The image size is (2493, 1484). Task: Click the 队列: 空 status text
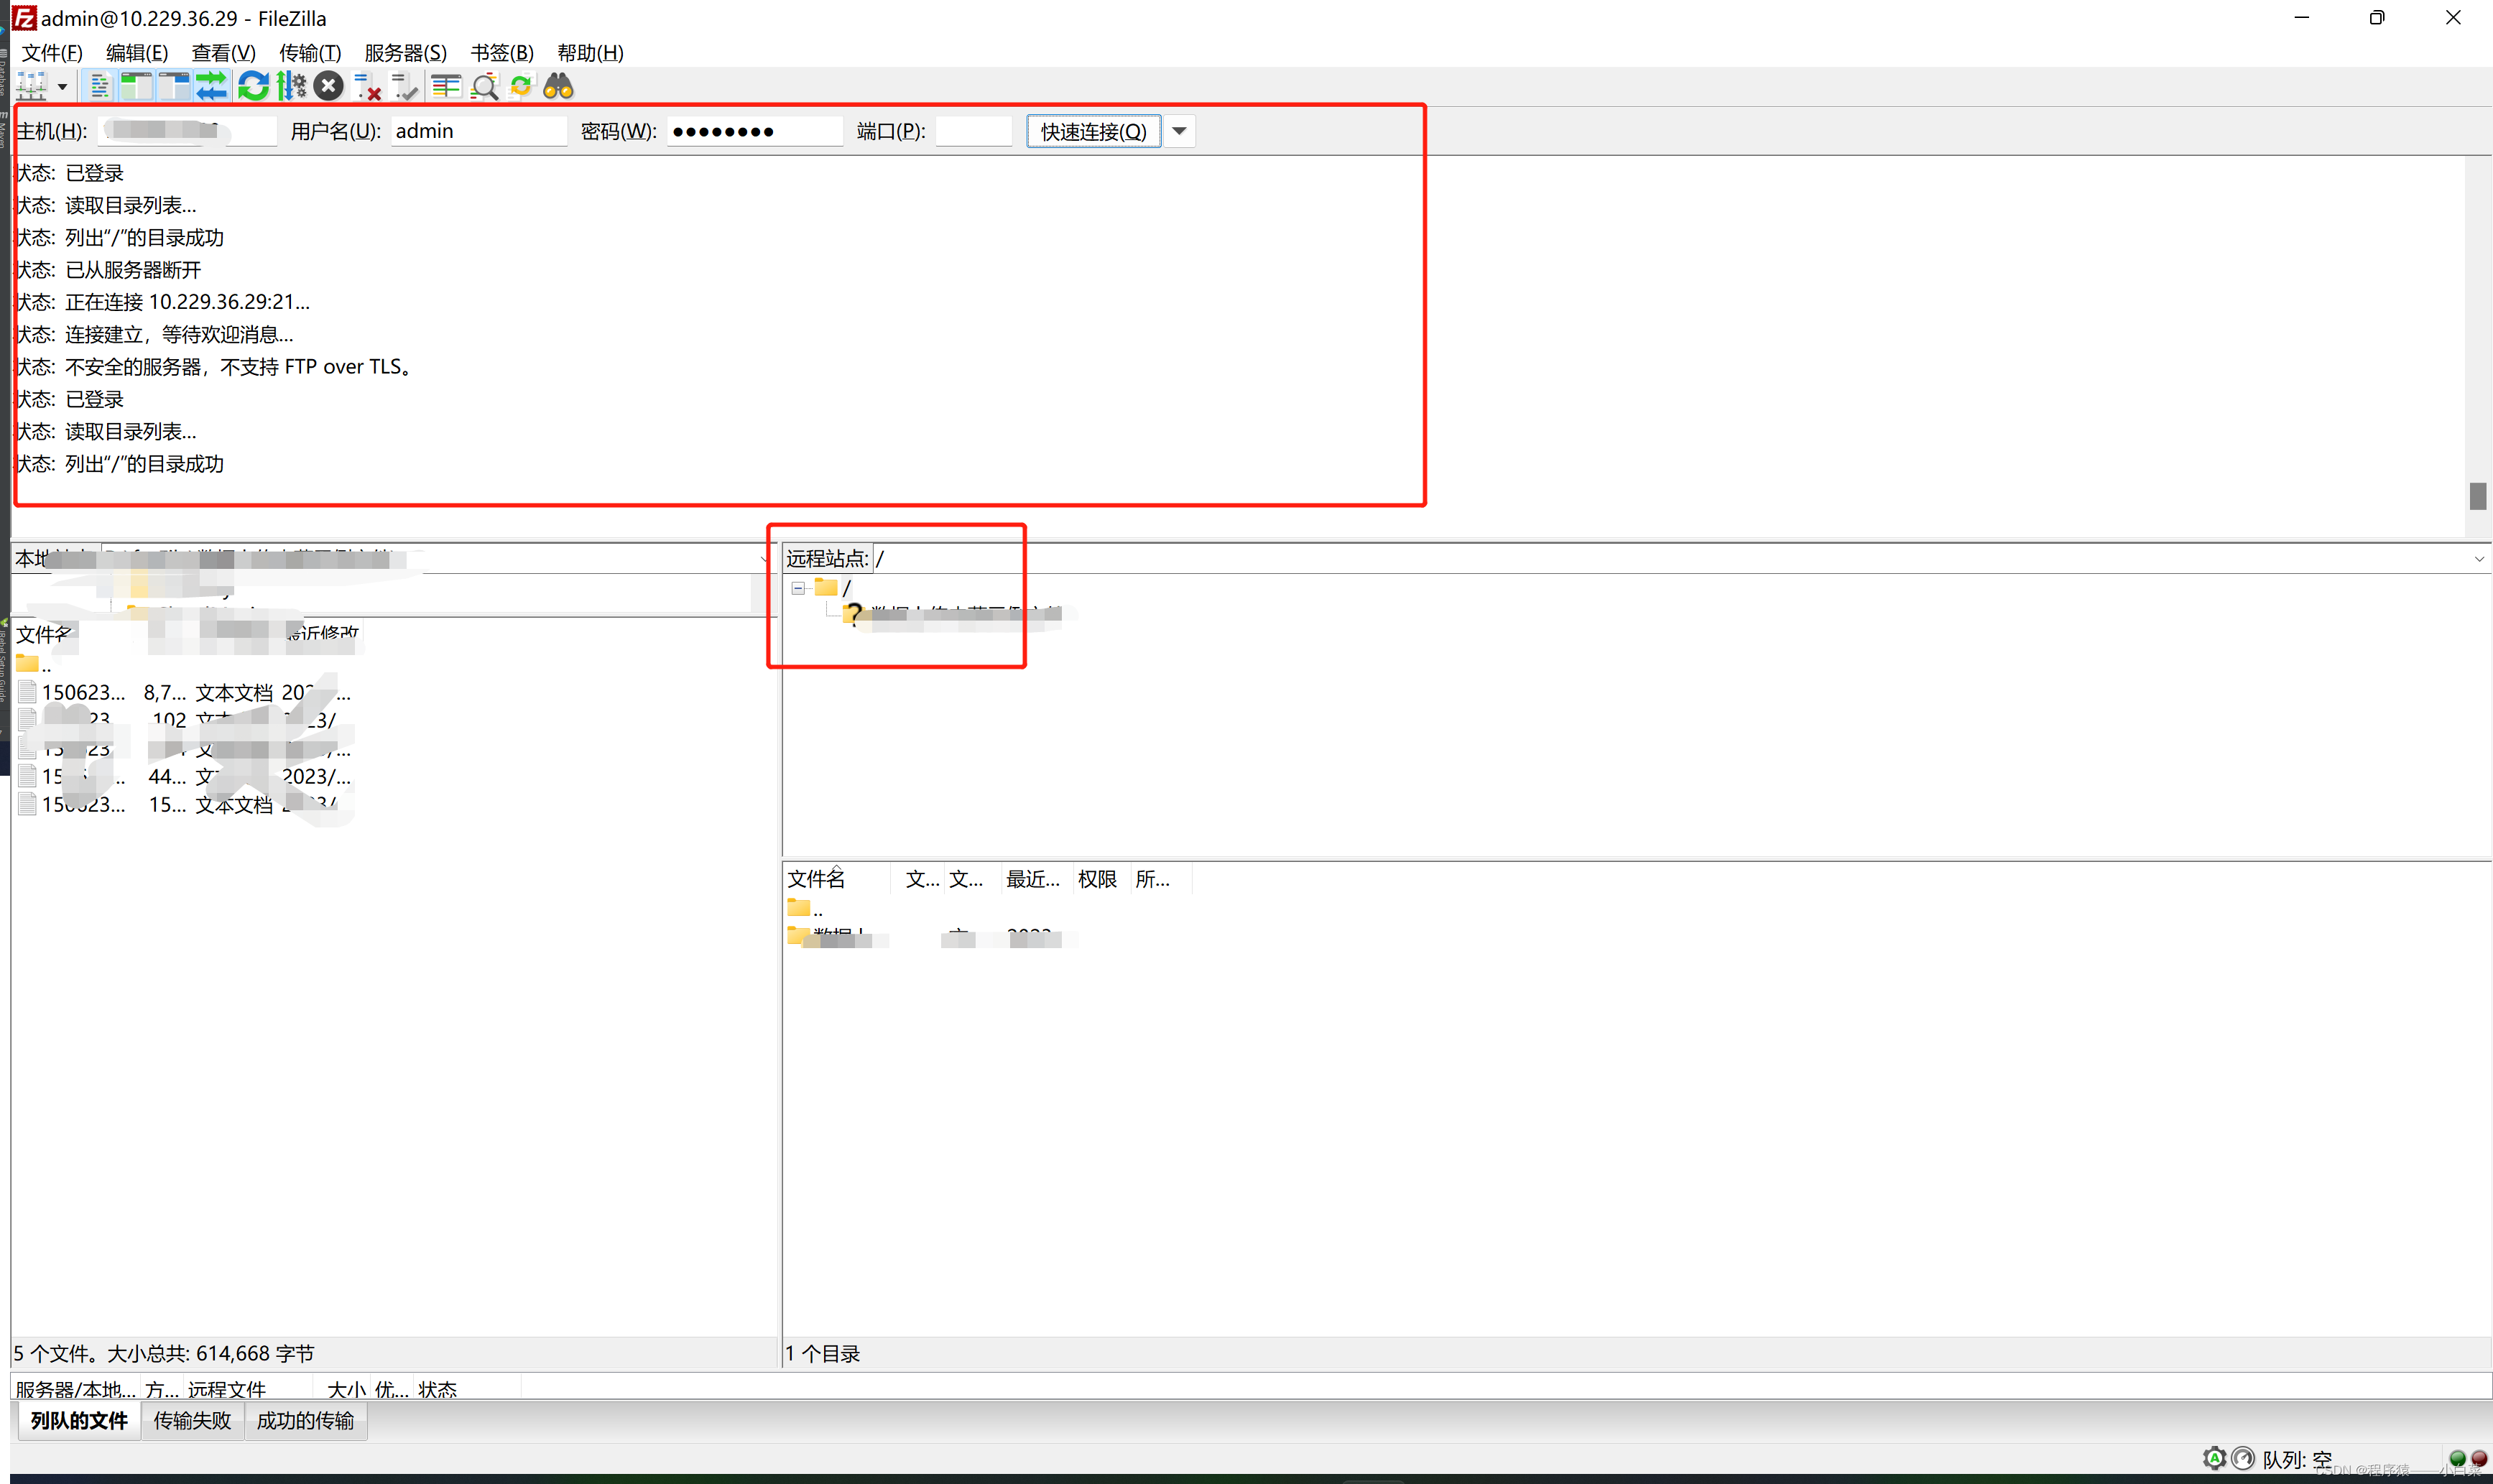2297,1459
